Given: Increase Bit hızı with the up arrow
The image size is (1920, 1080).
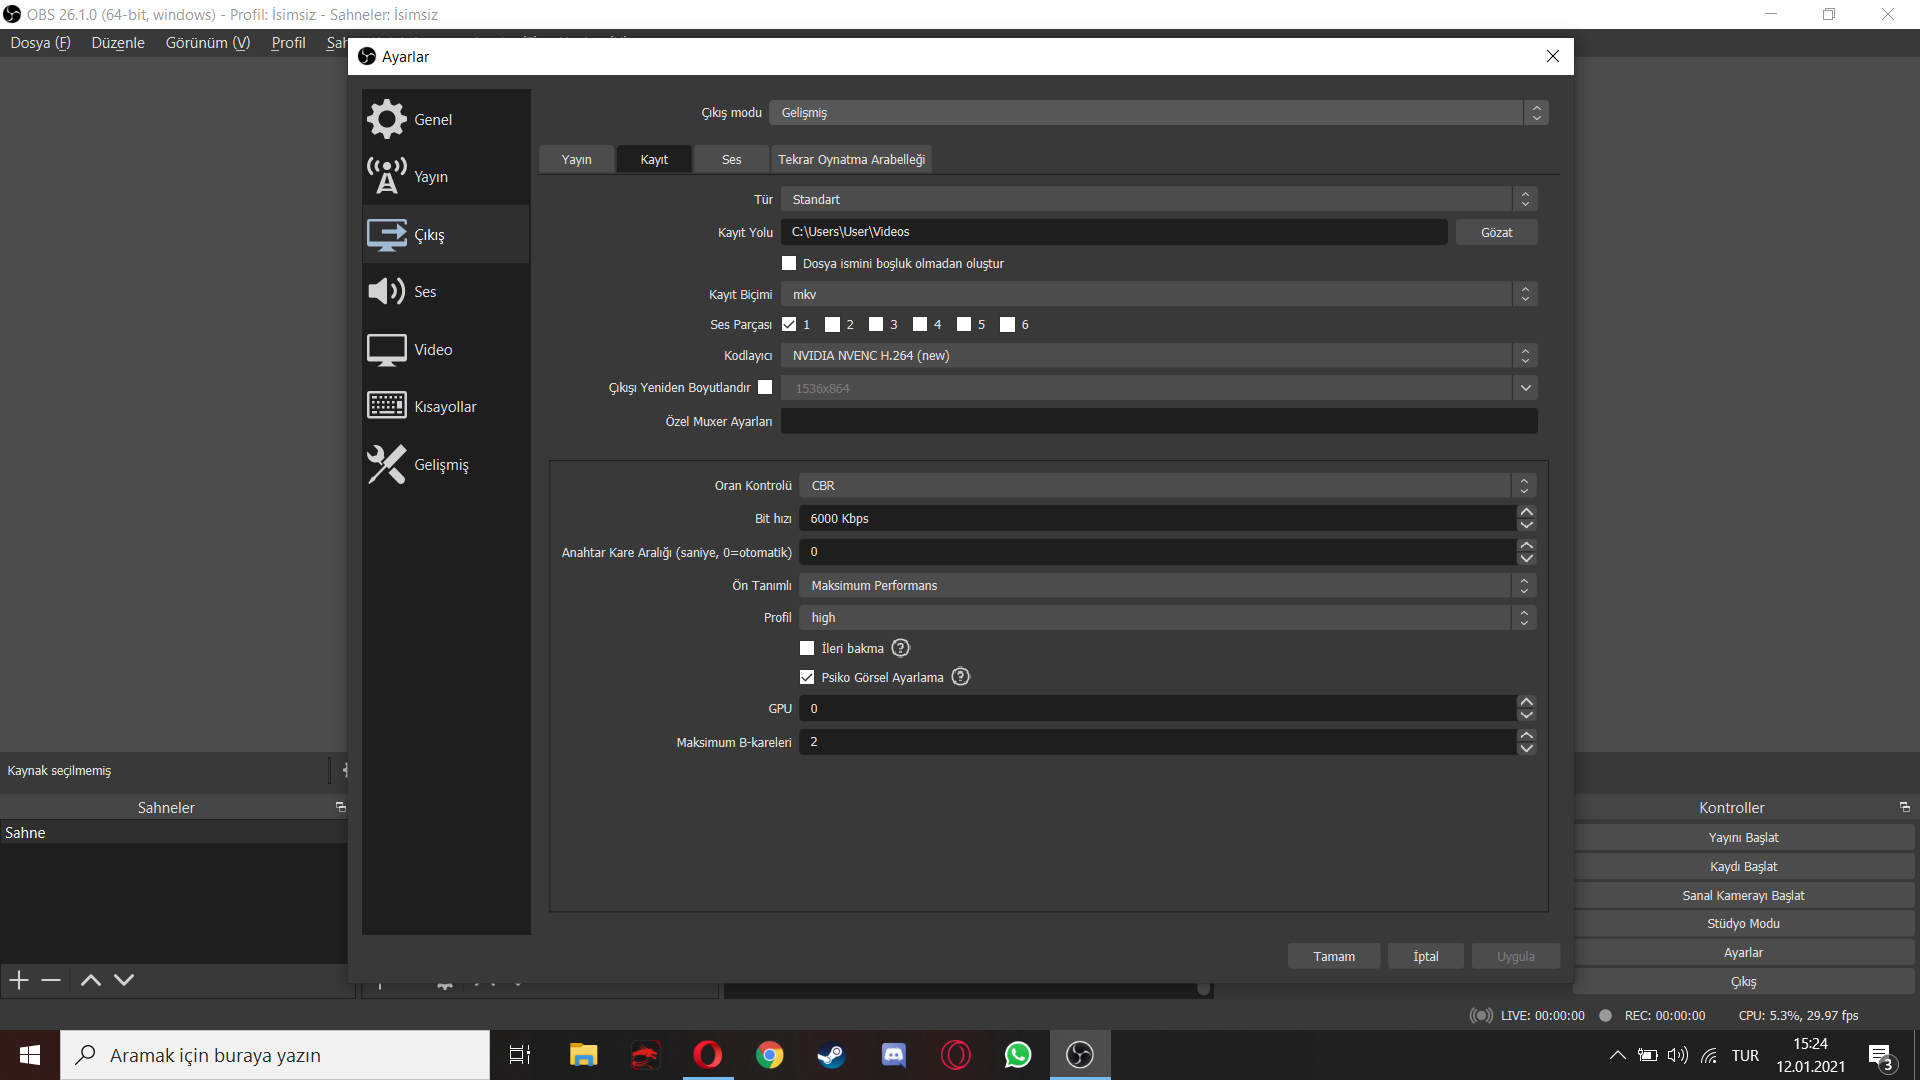Looking at the screenshot, I should pyautogui.click(x=1526, y=512).
